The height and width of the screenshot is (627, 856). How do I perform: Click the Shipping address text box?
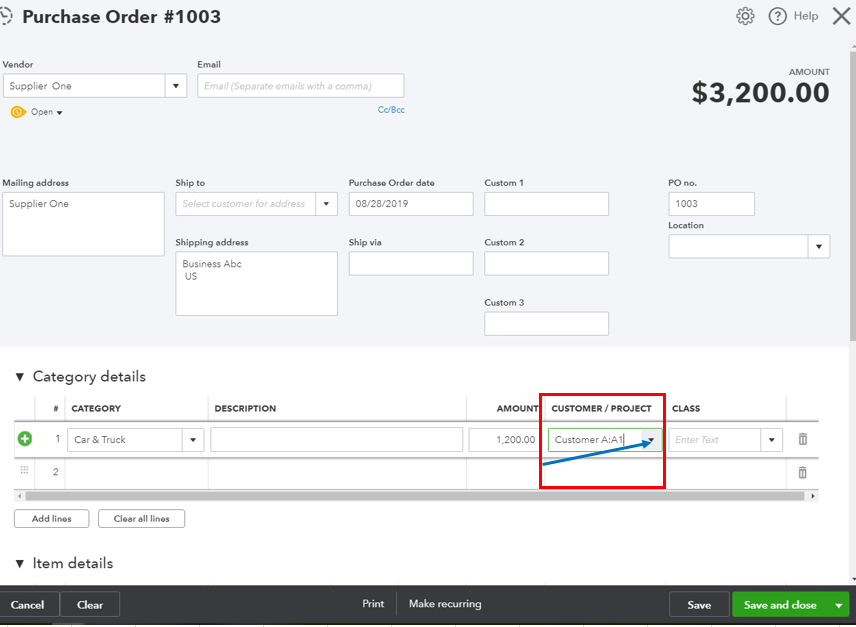coord(257,283)
